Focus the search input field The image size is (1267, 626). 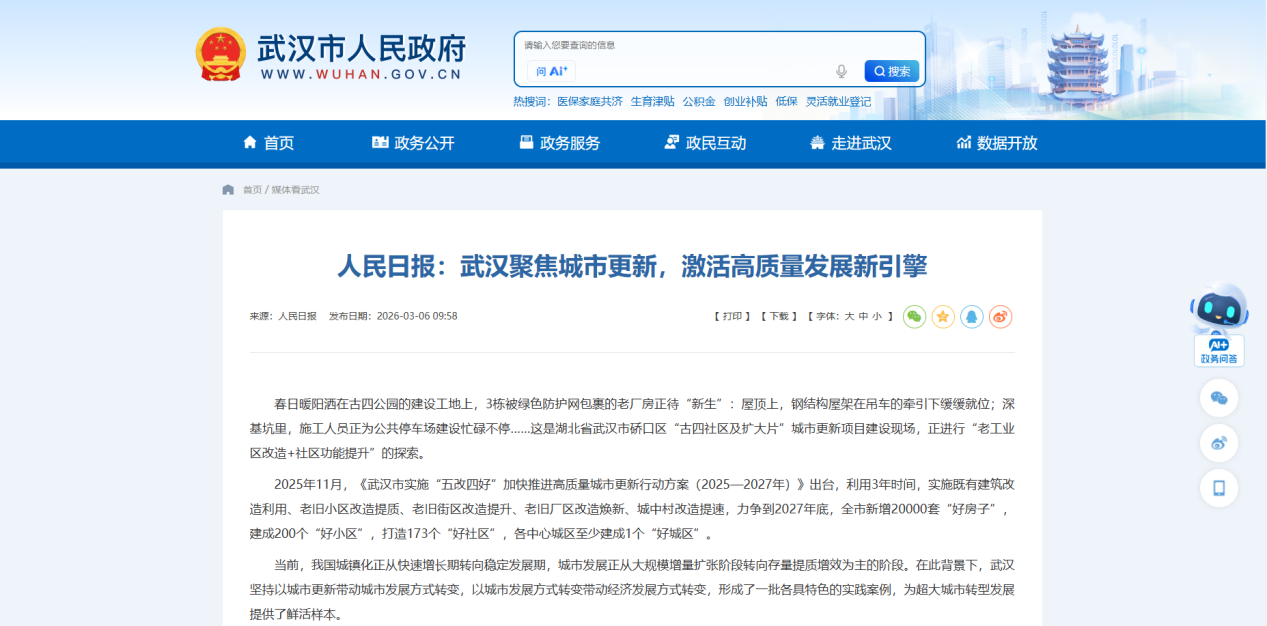[700, 71]
